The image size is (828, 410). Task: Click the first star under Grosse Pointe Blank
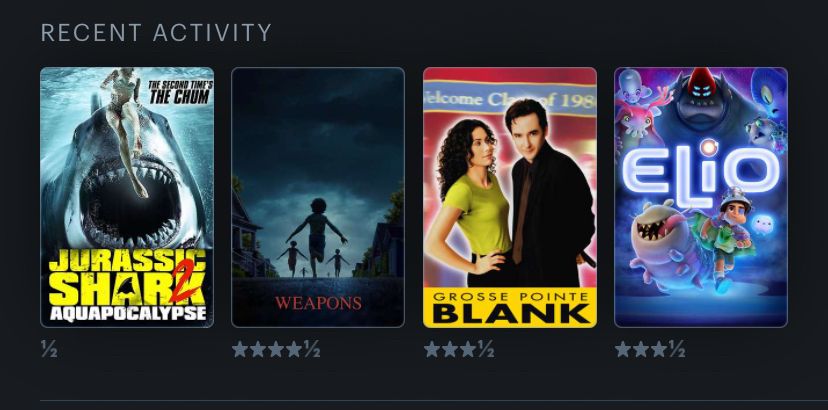tap(432, 349)
